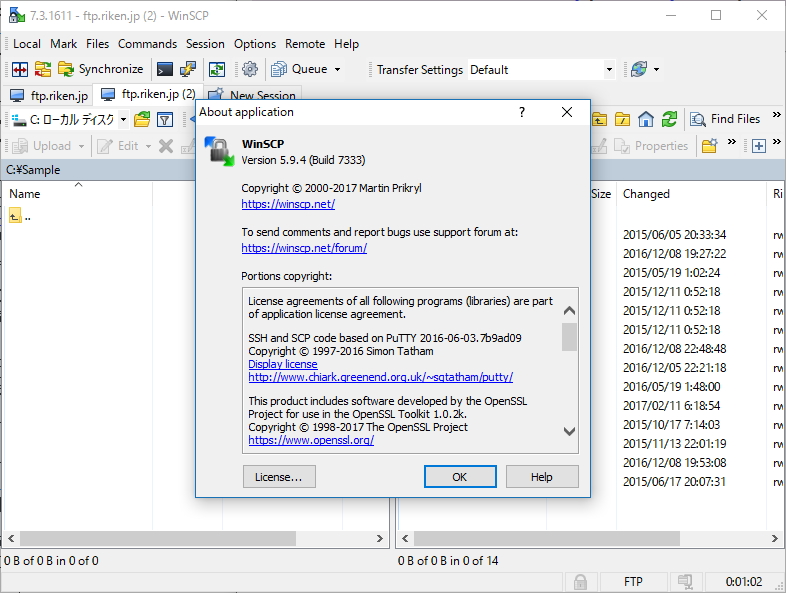Open the terminal console icon

pyautogui.click(x=165, y=69)
